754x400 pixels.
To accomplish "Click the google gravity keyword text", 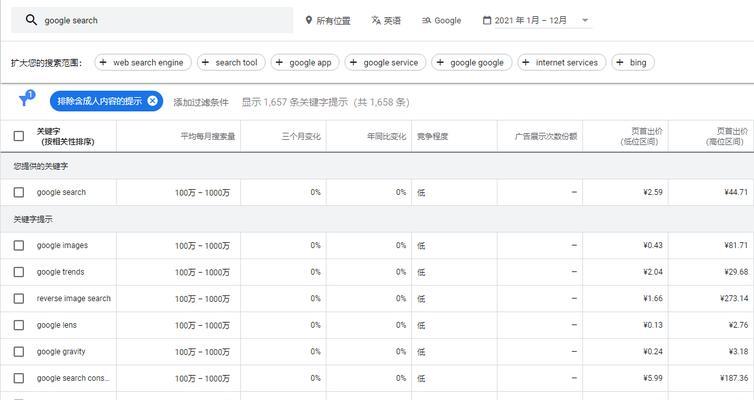I will [61, 351].
